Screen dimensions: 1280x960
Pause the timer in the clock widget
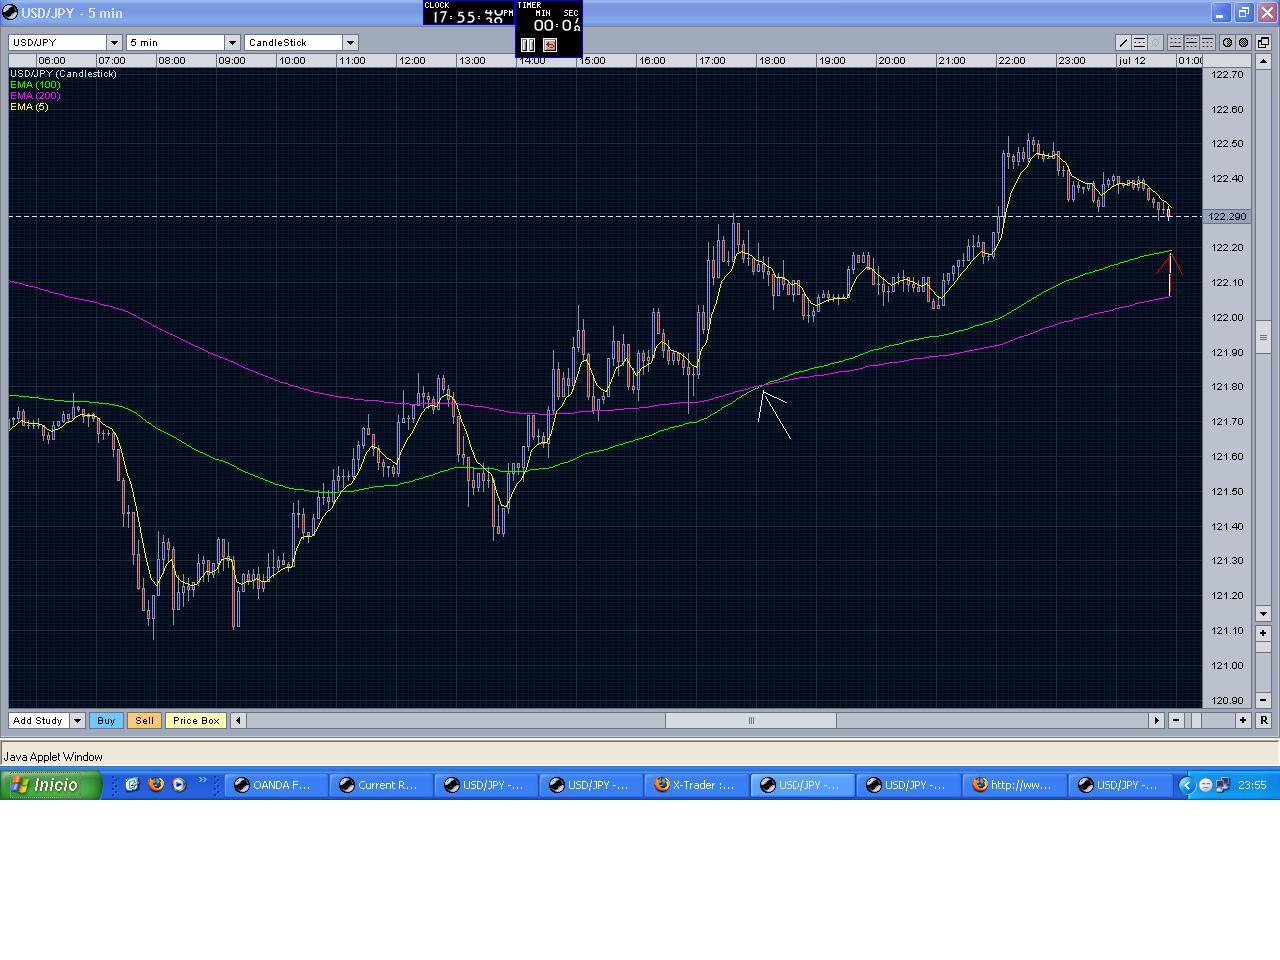528,45
